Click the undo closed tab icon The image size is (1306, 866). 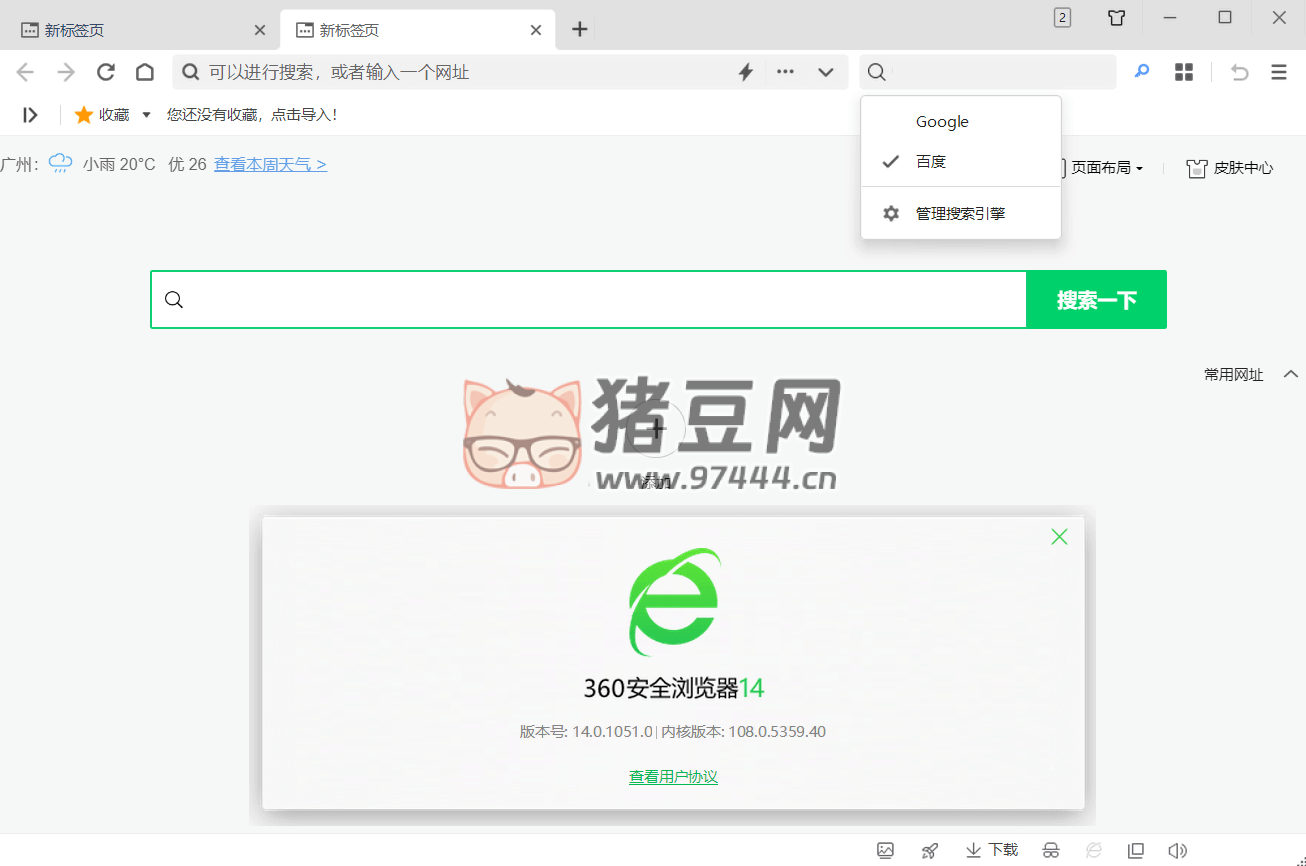(x=1240, y=72)
